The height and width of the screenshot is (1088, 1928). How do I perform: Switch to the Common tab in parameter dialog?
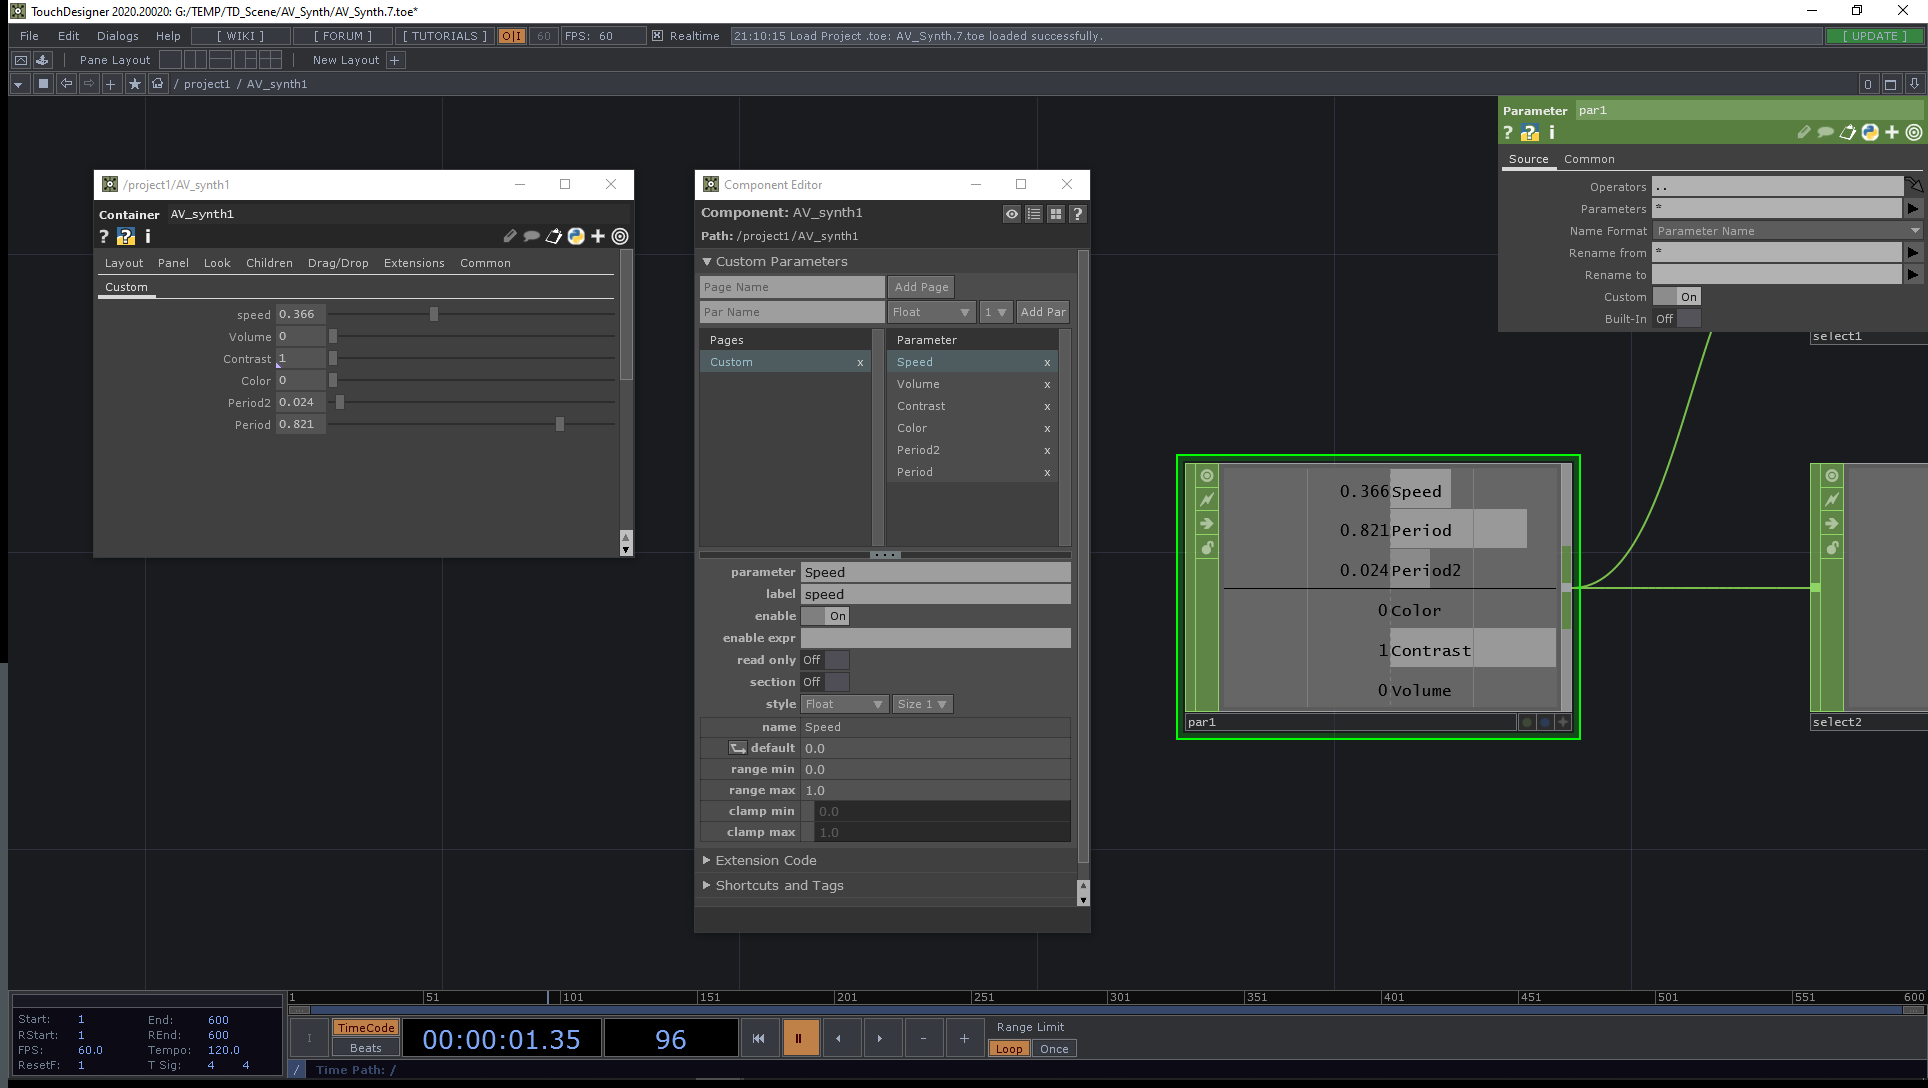pos(1588,159)
